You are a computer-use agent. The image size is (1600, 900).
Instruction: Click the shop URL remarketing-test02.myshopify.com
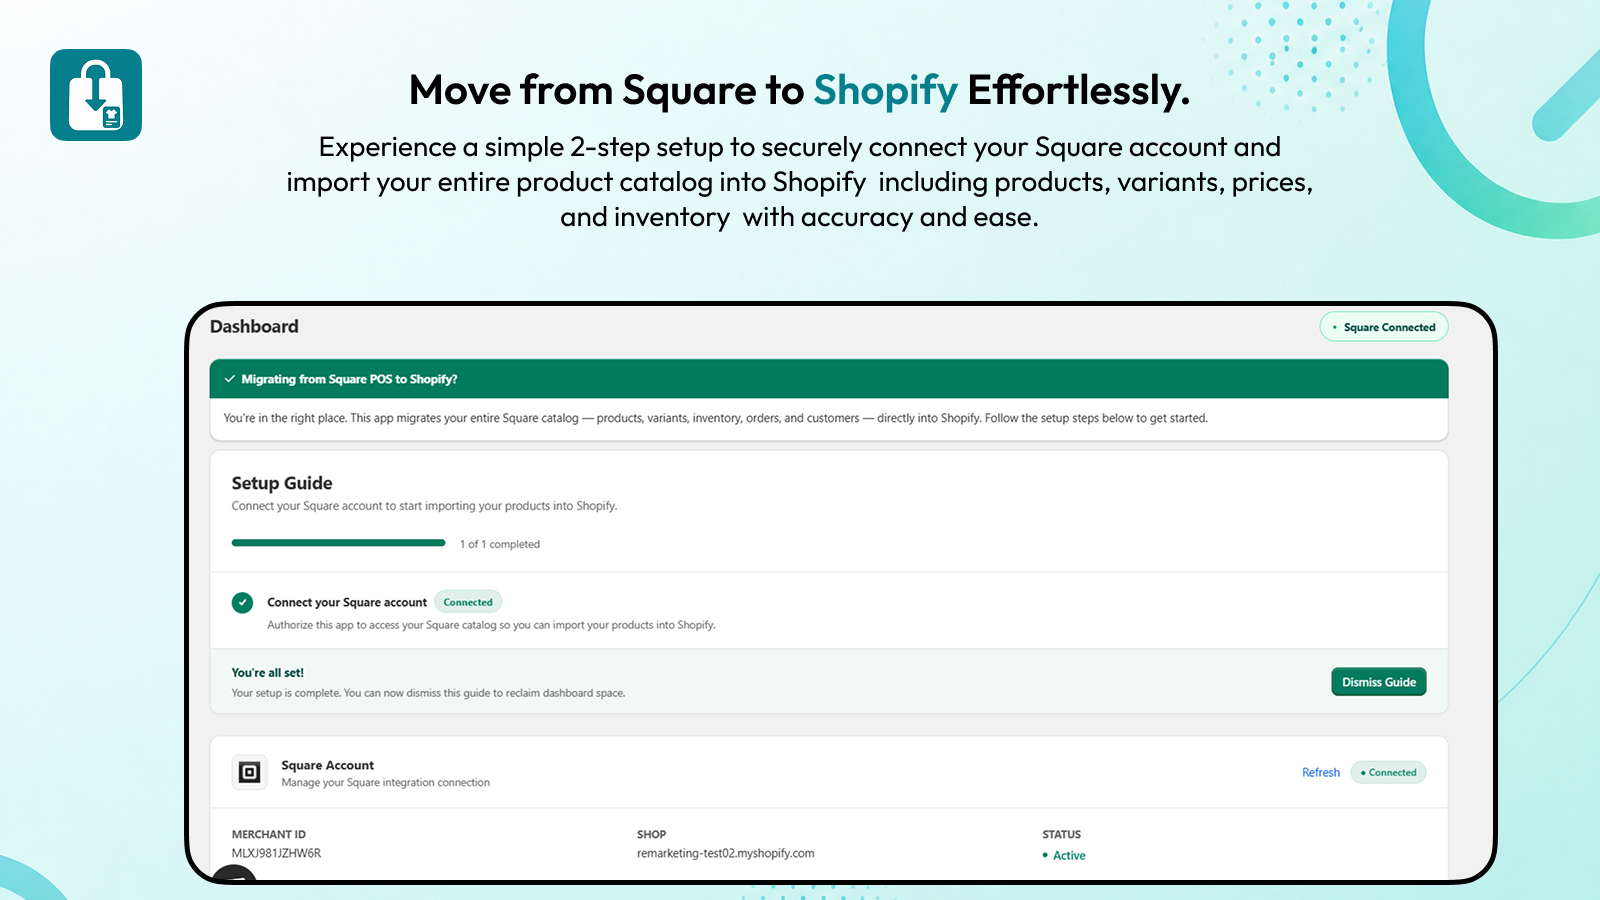(725, 853)
